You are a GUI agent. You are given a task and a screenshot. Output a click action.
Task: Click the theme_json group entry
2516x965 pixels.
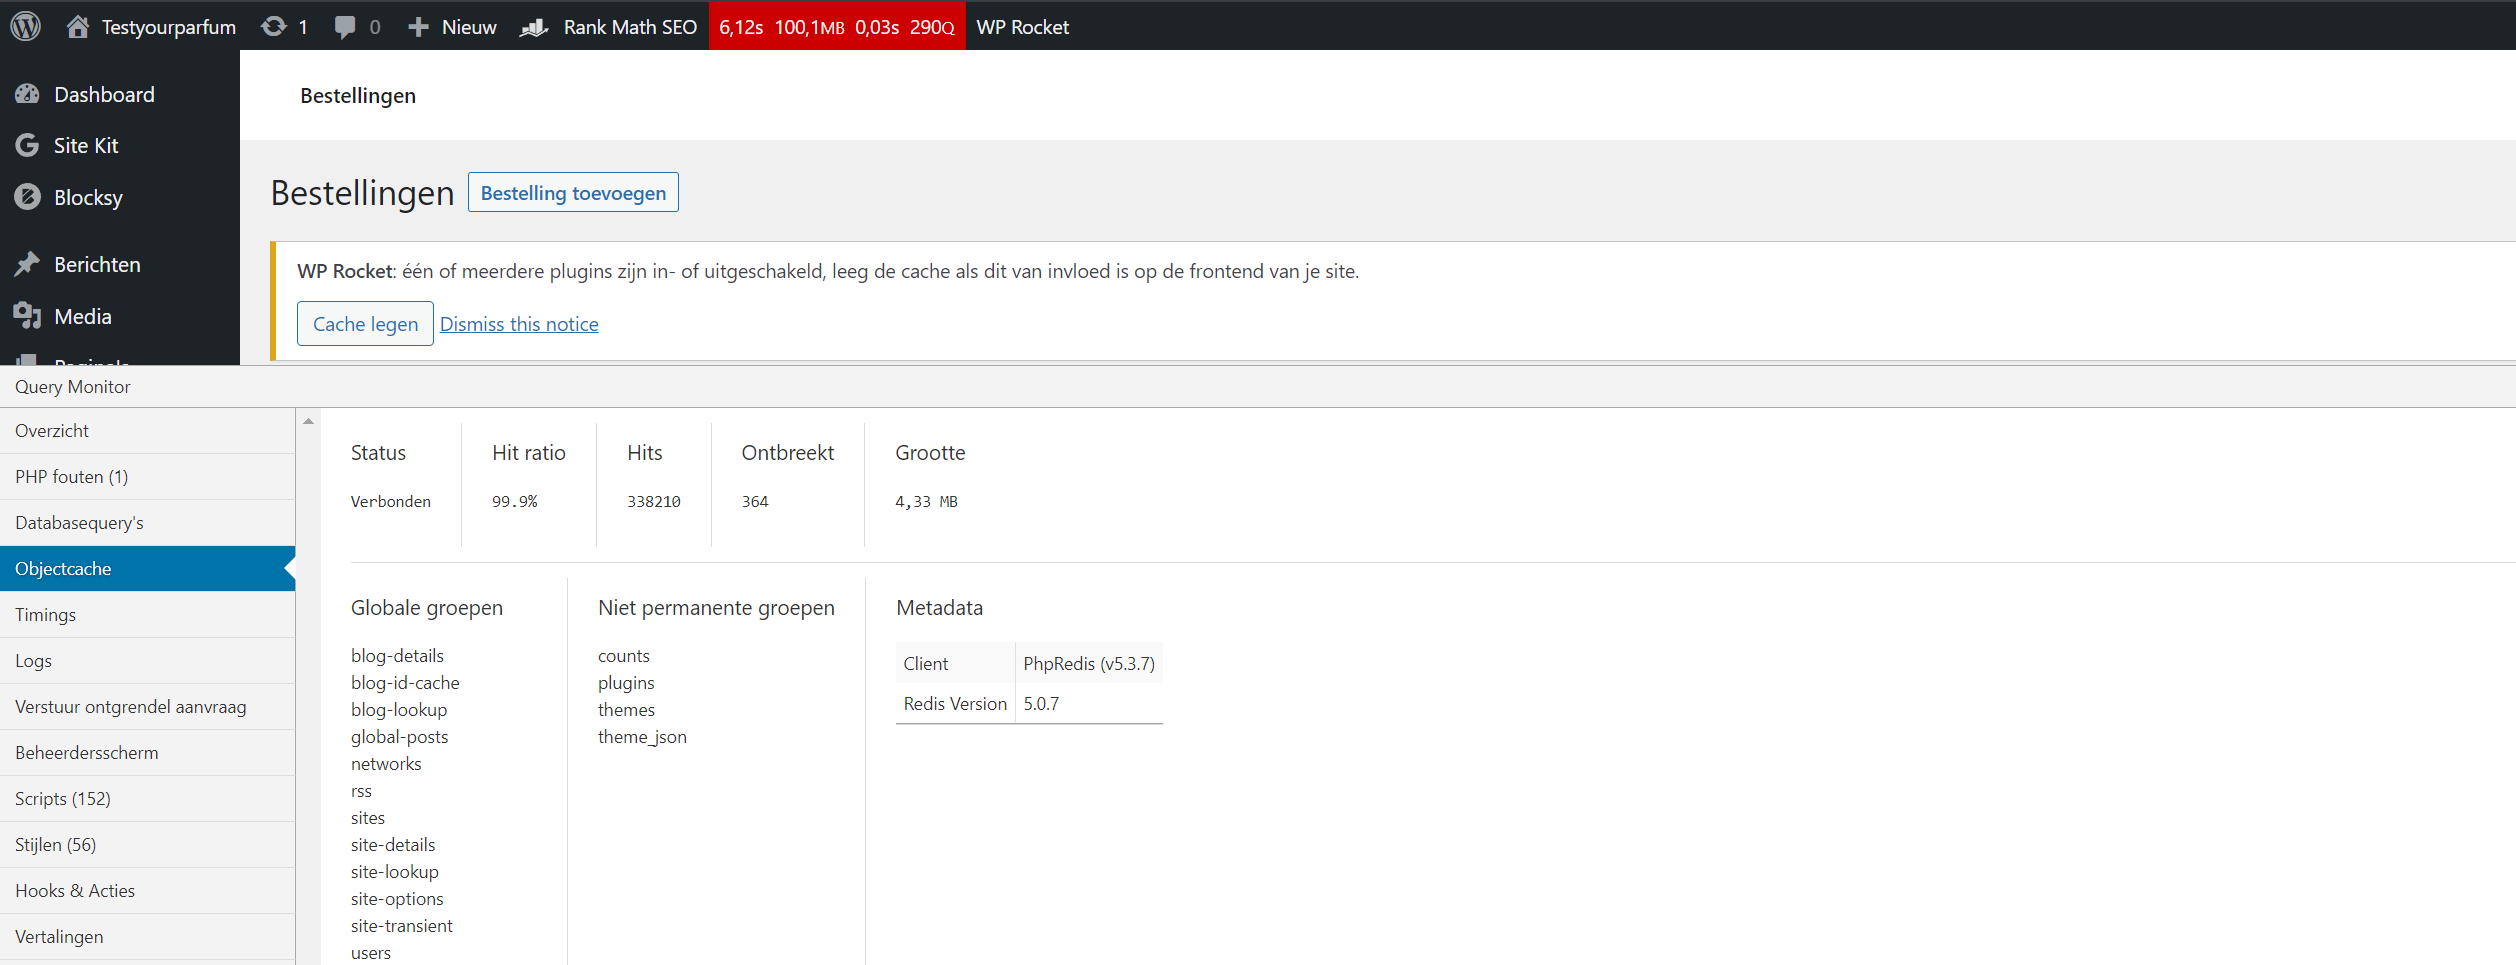click(x=642, y=736)
